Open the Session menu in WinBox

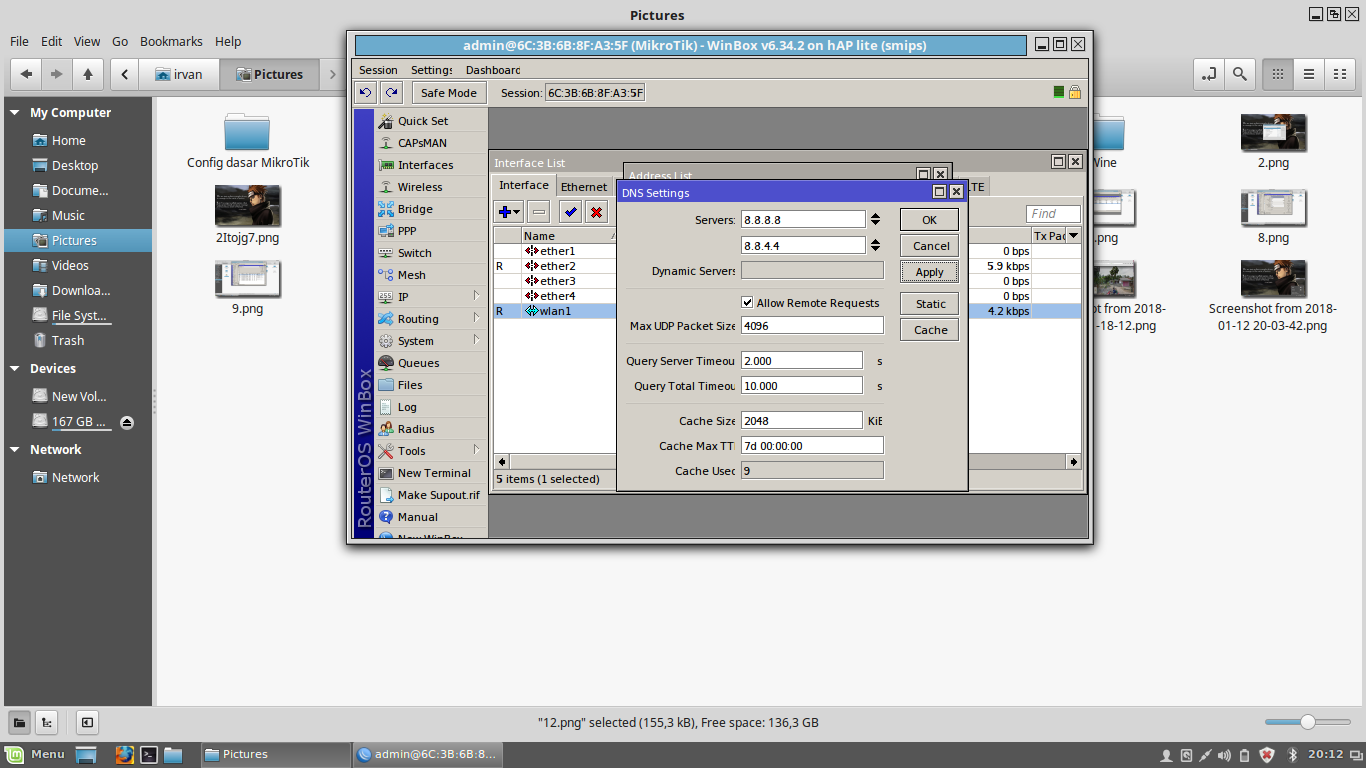pos(378,70)
